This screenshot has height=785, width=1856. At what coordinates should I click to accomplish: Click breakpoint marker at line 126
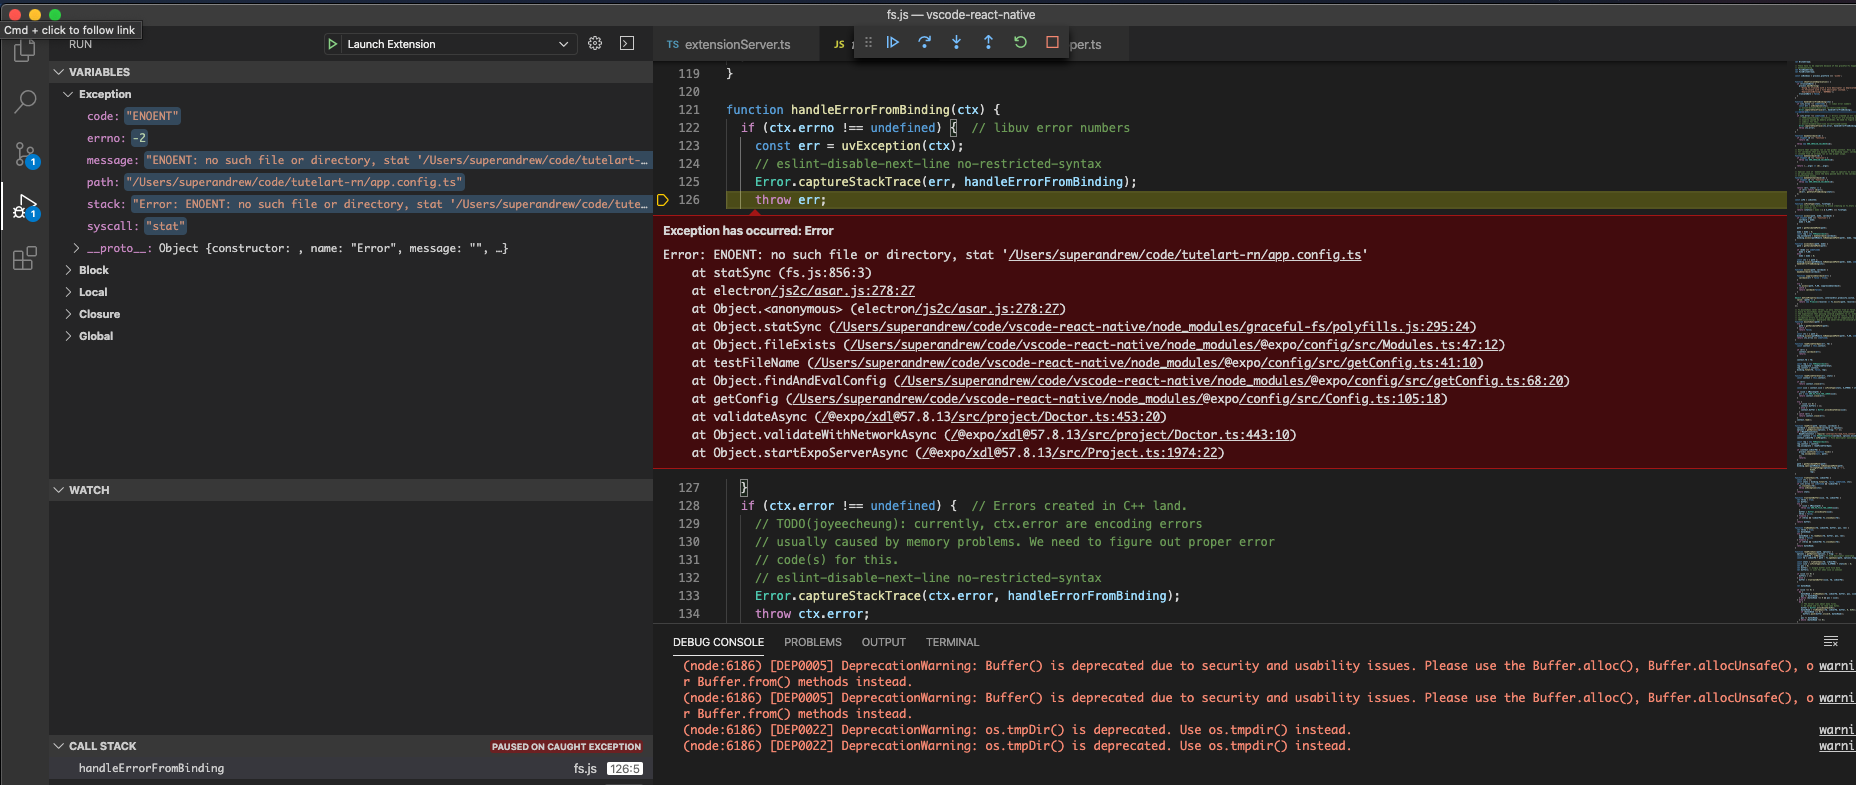(662, 200)
